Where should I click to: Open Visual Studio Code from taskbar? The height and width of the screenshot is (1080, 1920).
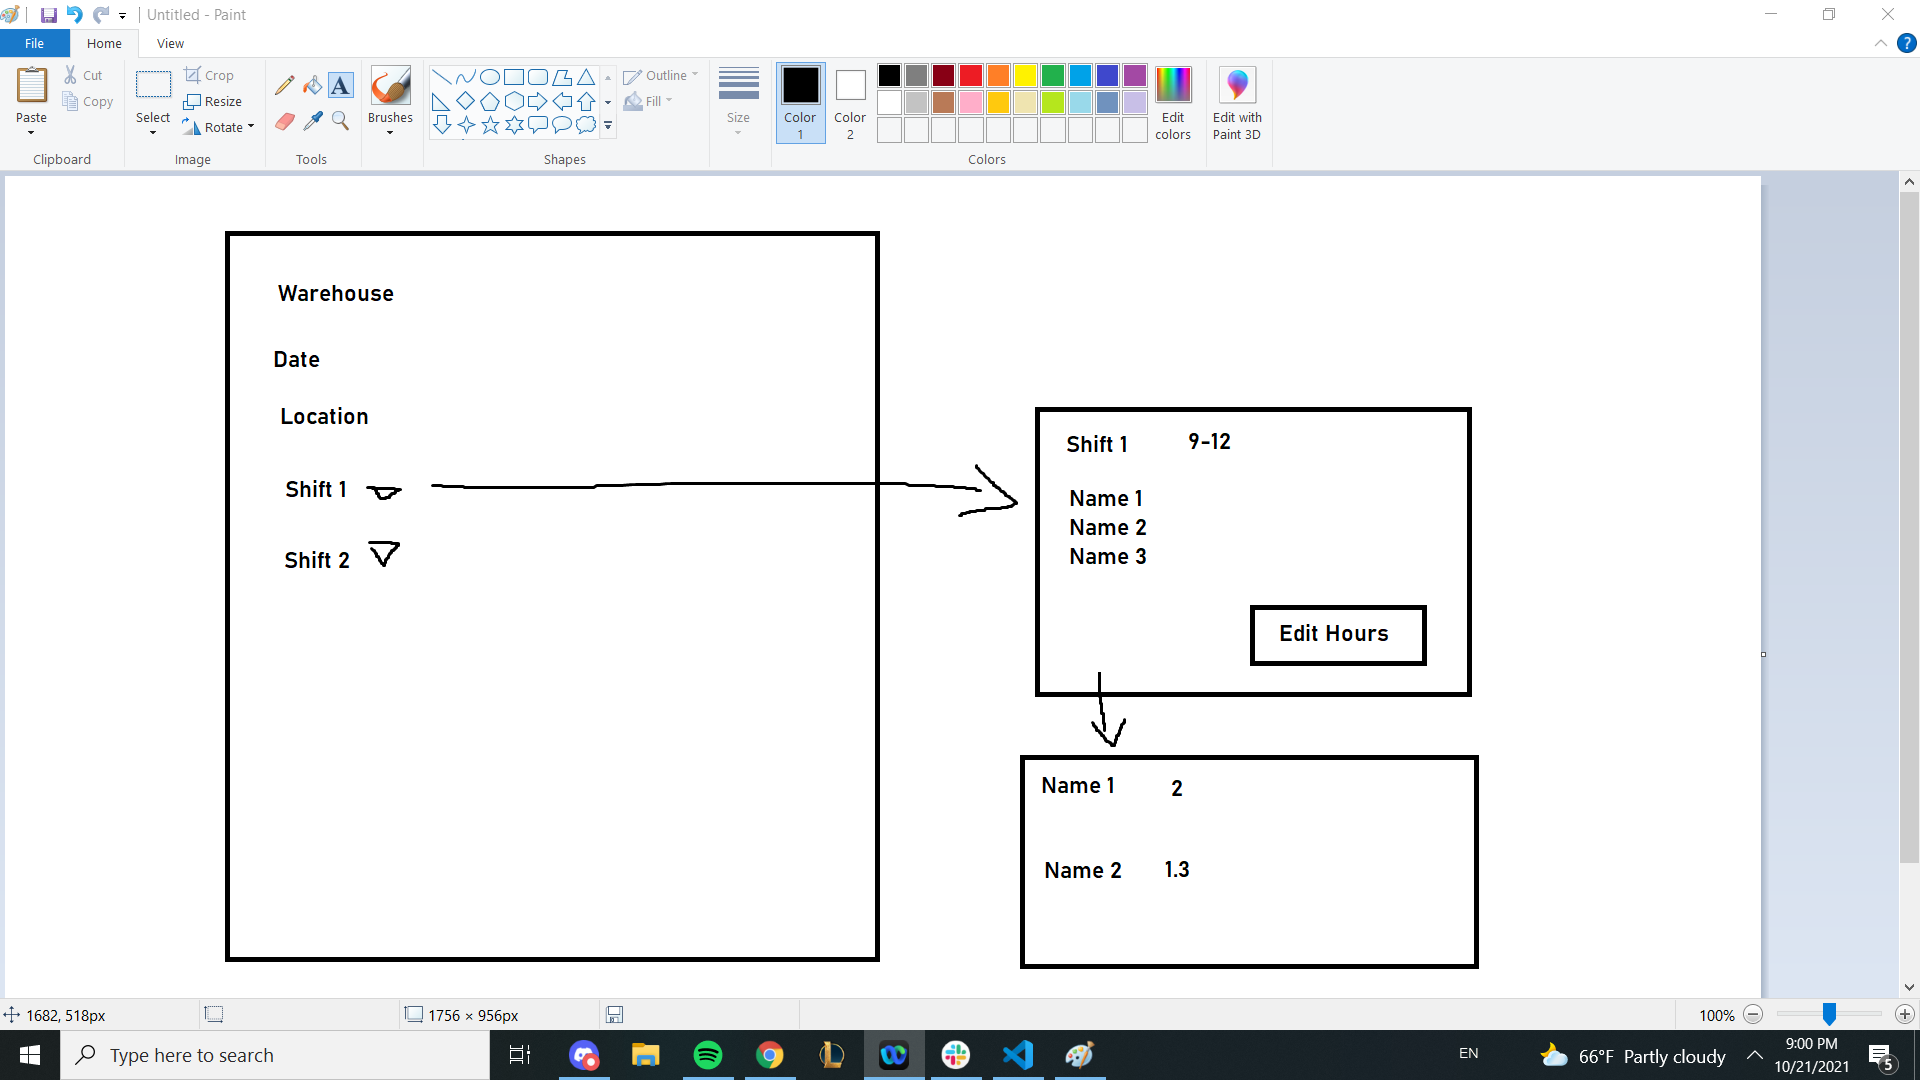[1018, 1055]
